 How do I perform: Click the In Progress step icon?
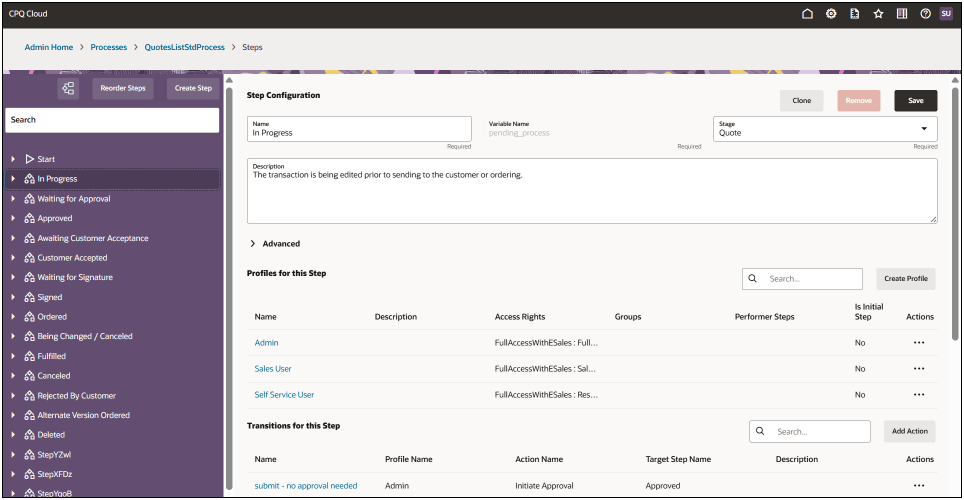pyautogui.click(x=30, y=179)
